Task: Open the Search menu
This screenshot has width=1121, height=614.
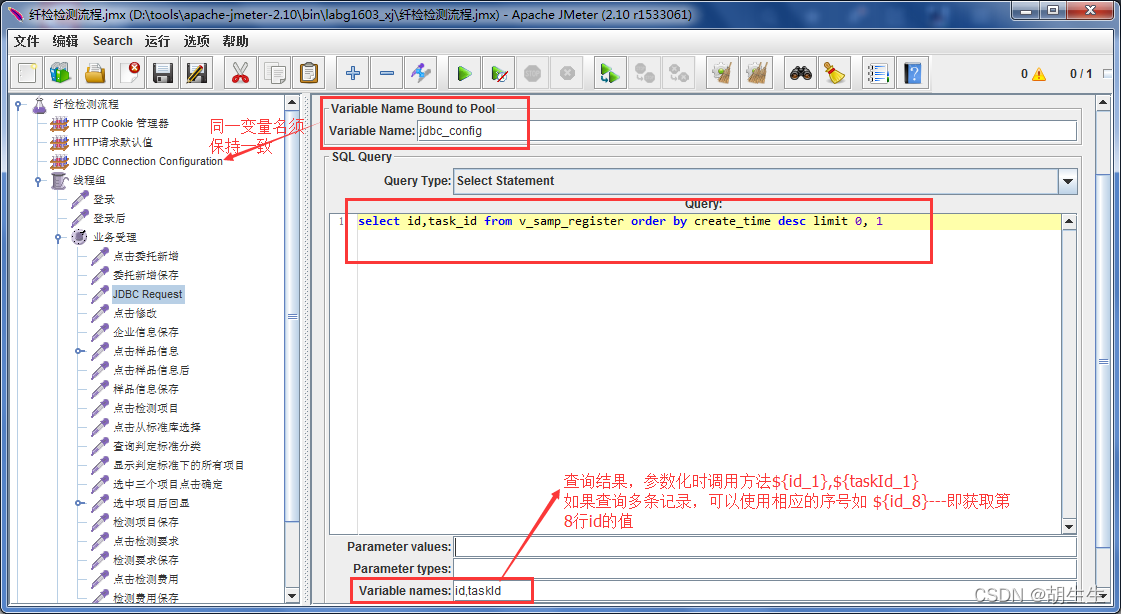Action: pos(112,41)
